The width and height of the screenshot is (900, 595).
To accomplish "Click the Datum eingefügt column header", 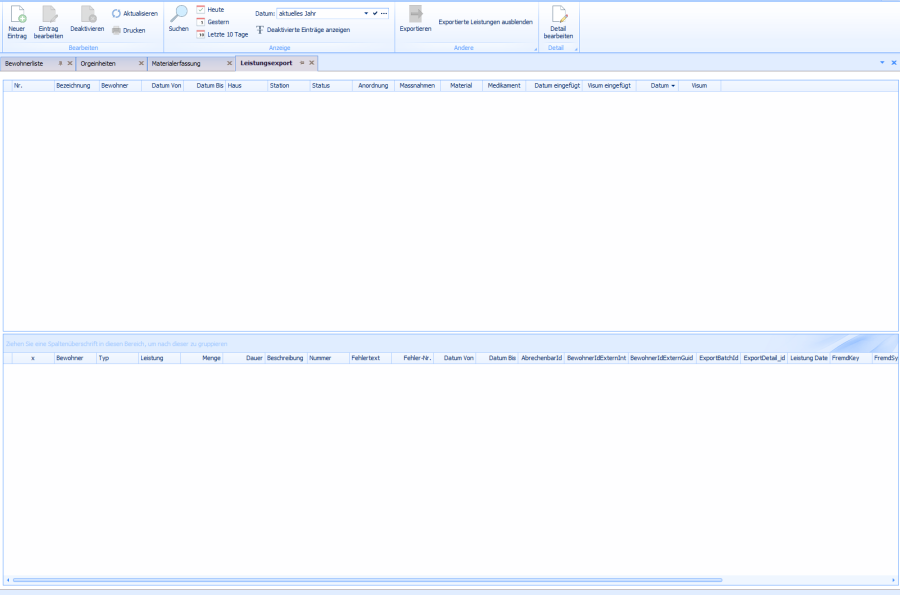I will 554,85.
